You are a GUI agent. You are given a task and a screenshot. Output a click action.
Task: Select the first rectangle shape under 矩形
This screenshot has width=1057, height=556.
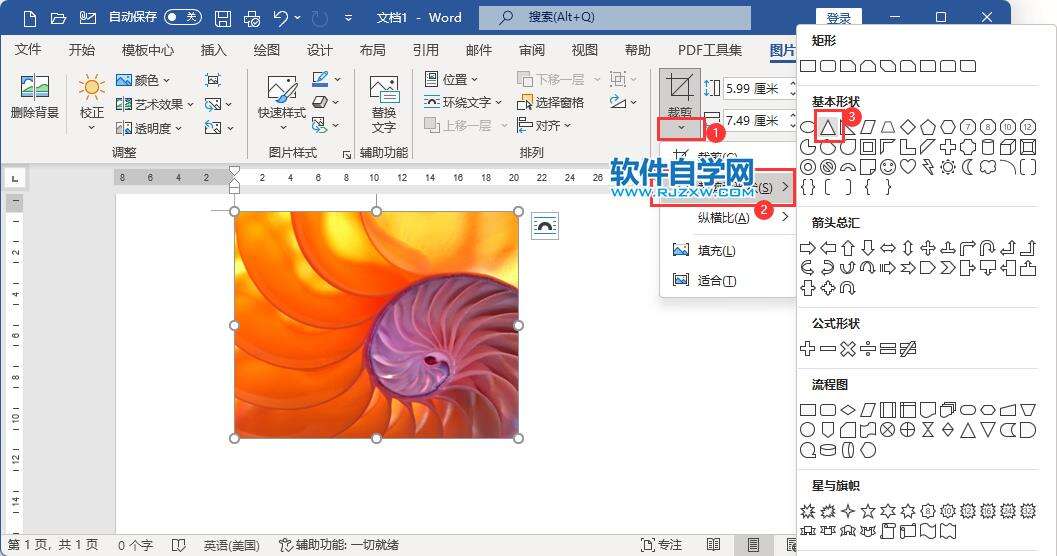click(x=808, y=66)
